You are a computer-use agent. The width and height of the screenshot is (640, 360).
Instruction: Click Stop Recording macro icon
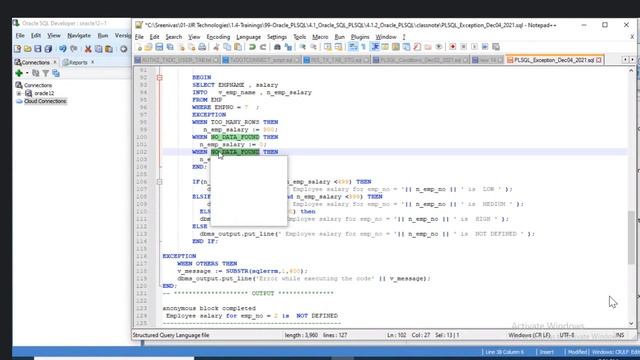(x=463, y=47)
